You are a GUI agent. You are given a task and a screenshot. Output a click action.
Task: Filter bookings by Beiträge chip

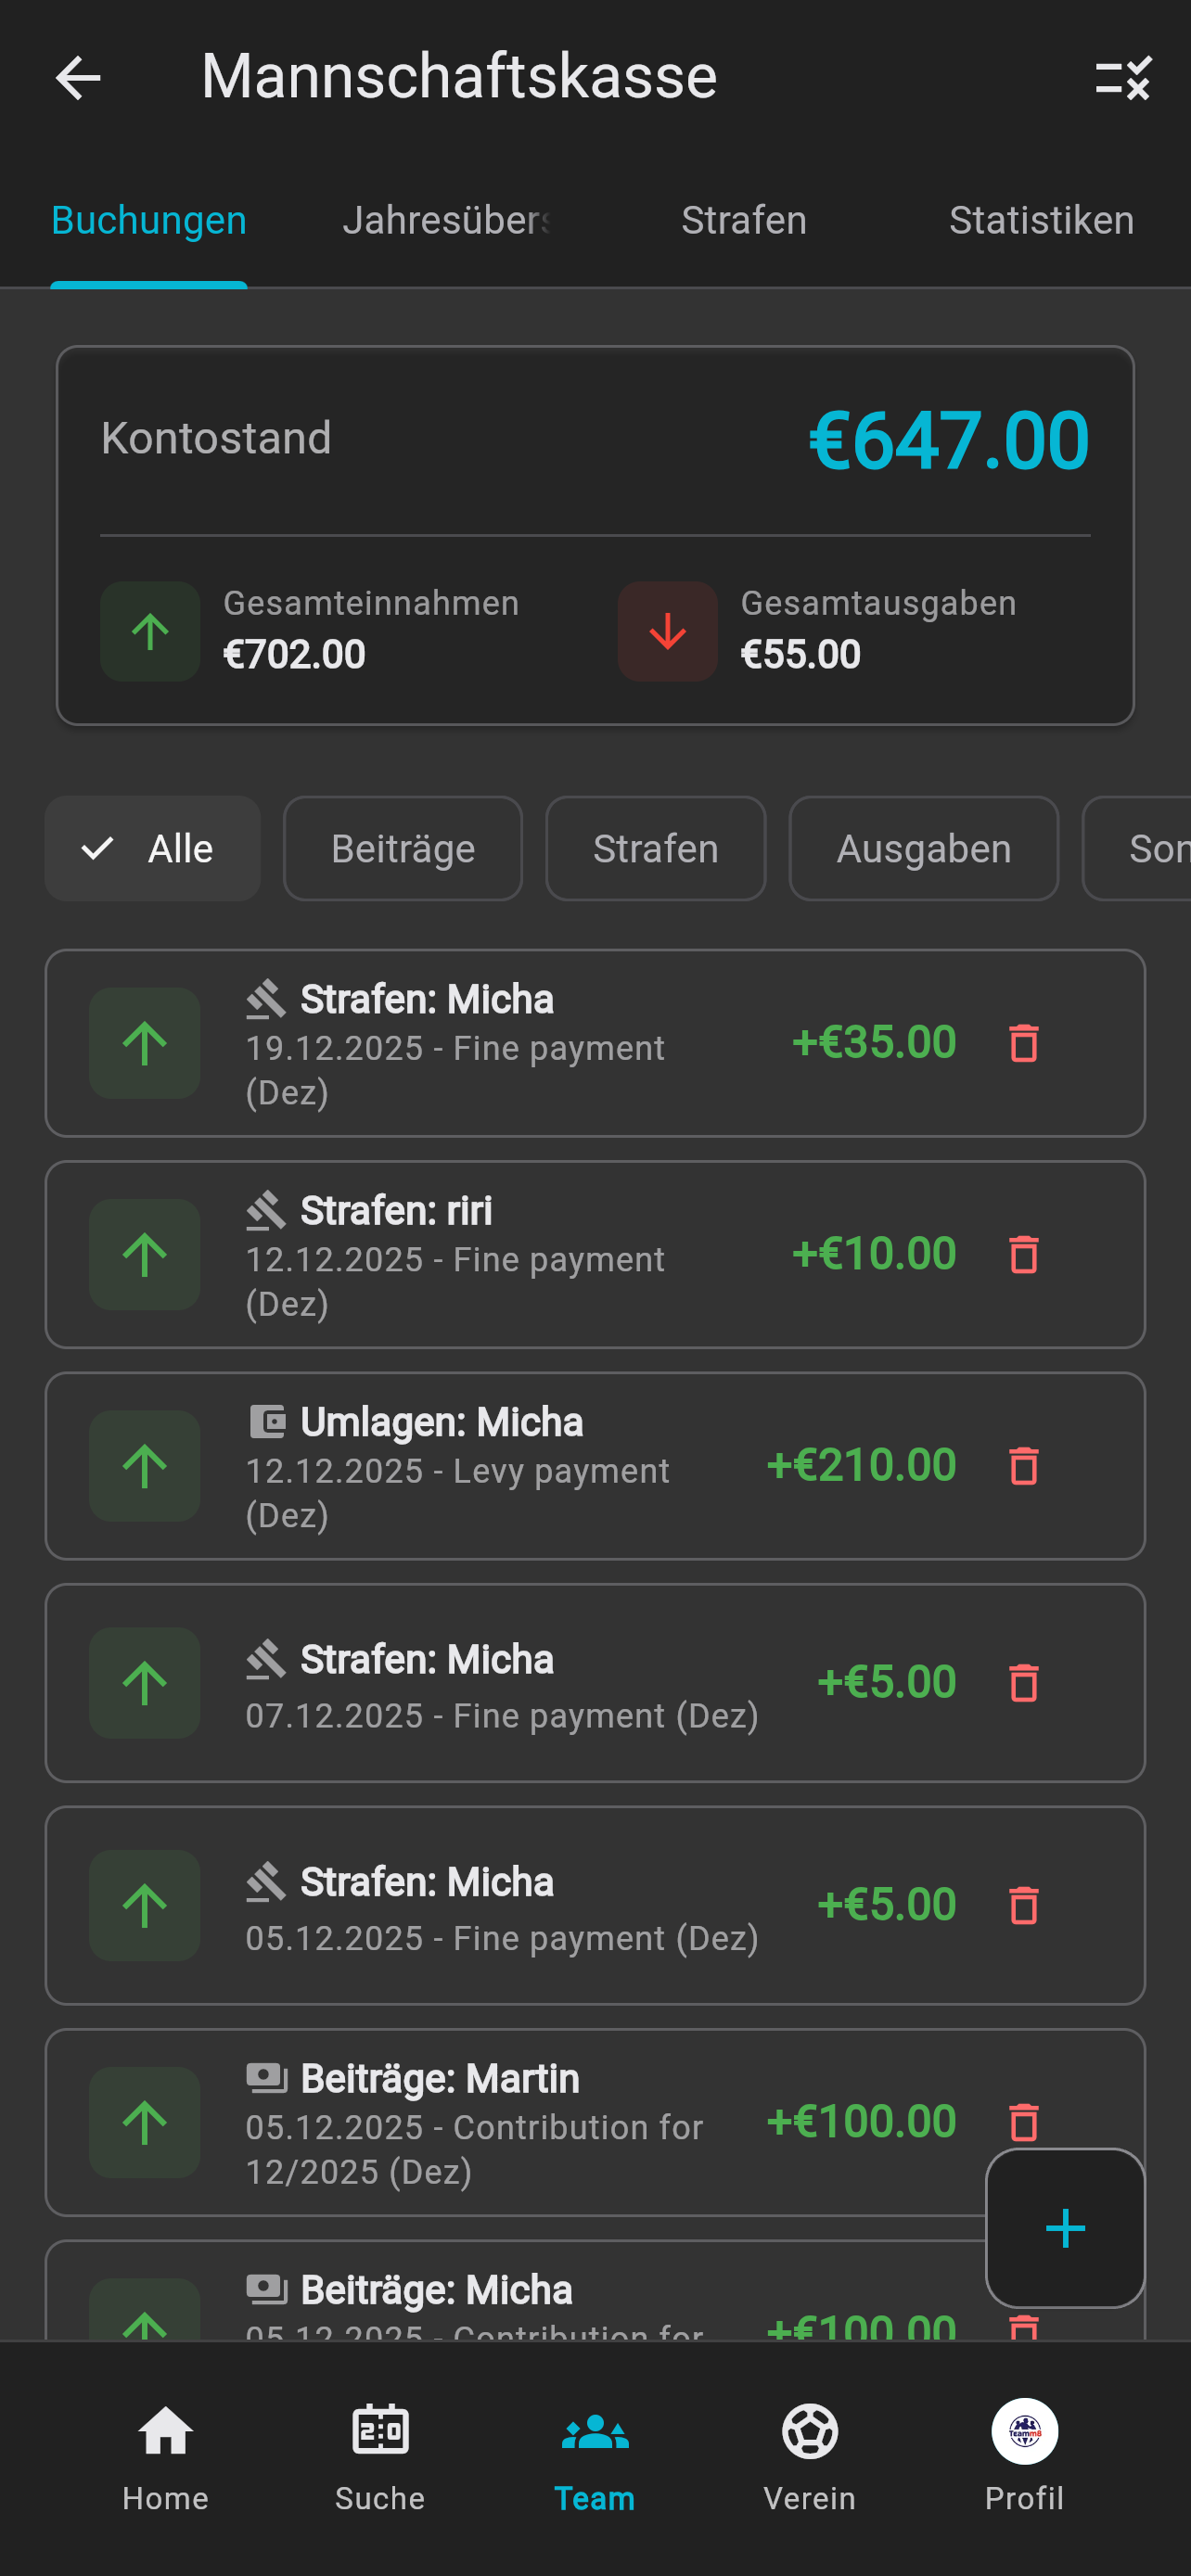pyautogui.click(x=403, y=849)
